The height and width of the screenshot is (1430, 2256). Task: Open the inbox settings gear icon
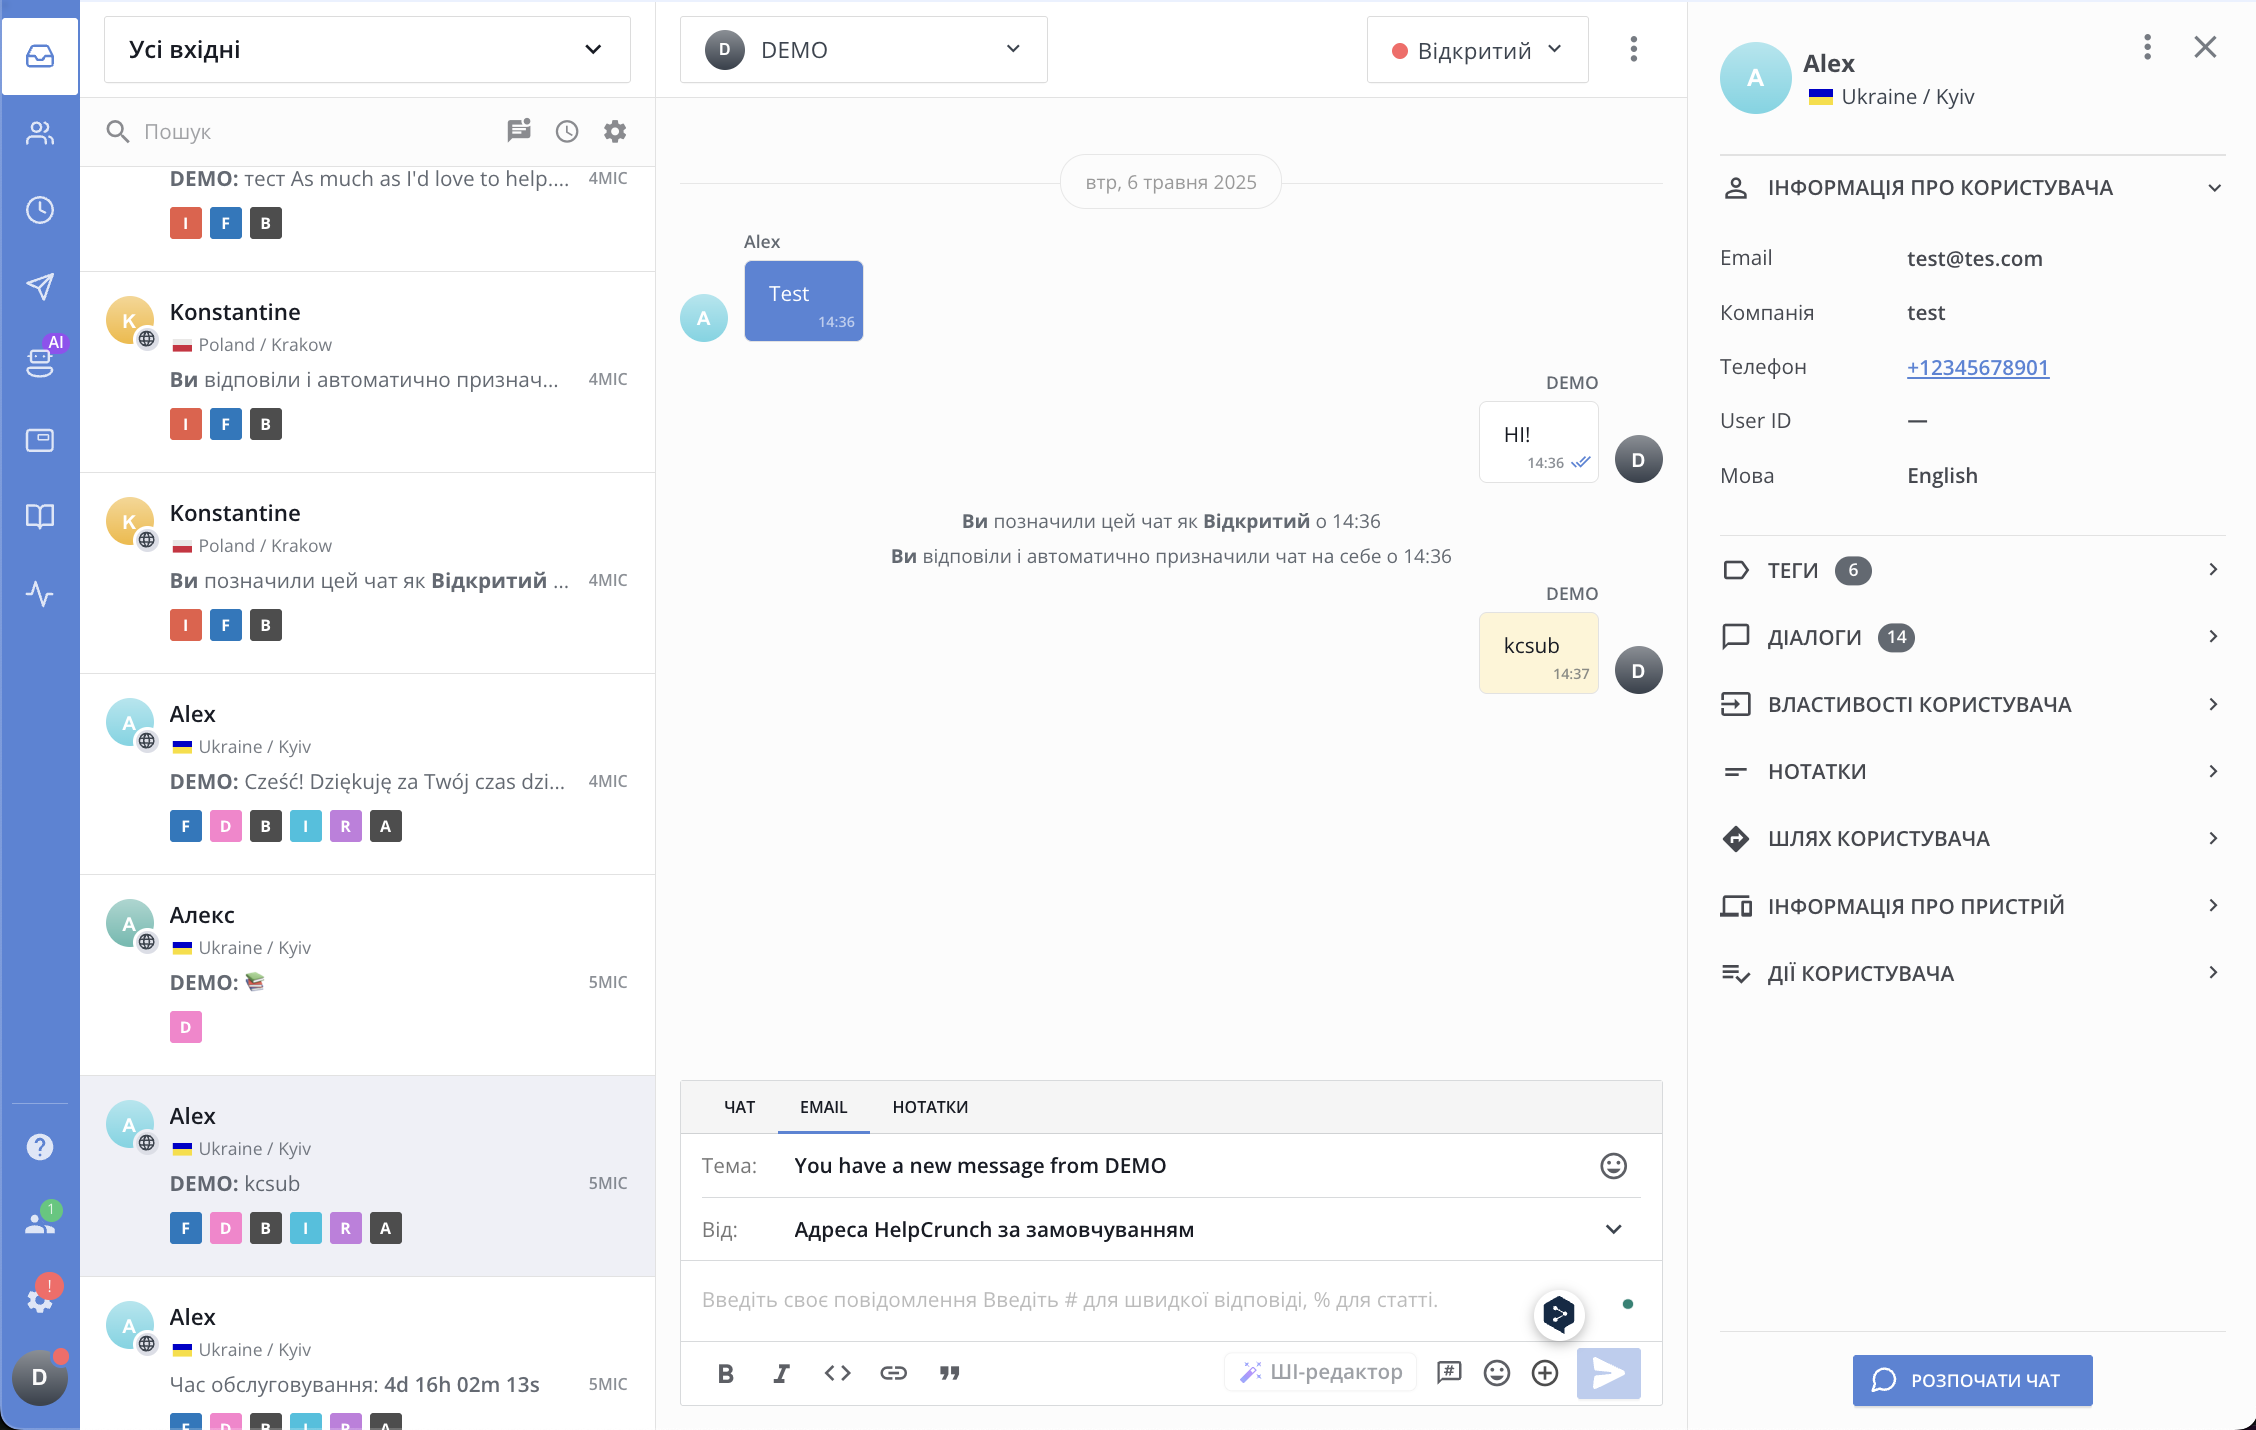click(615, 131)
